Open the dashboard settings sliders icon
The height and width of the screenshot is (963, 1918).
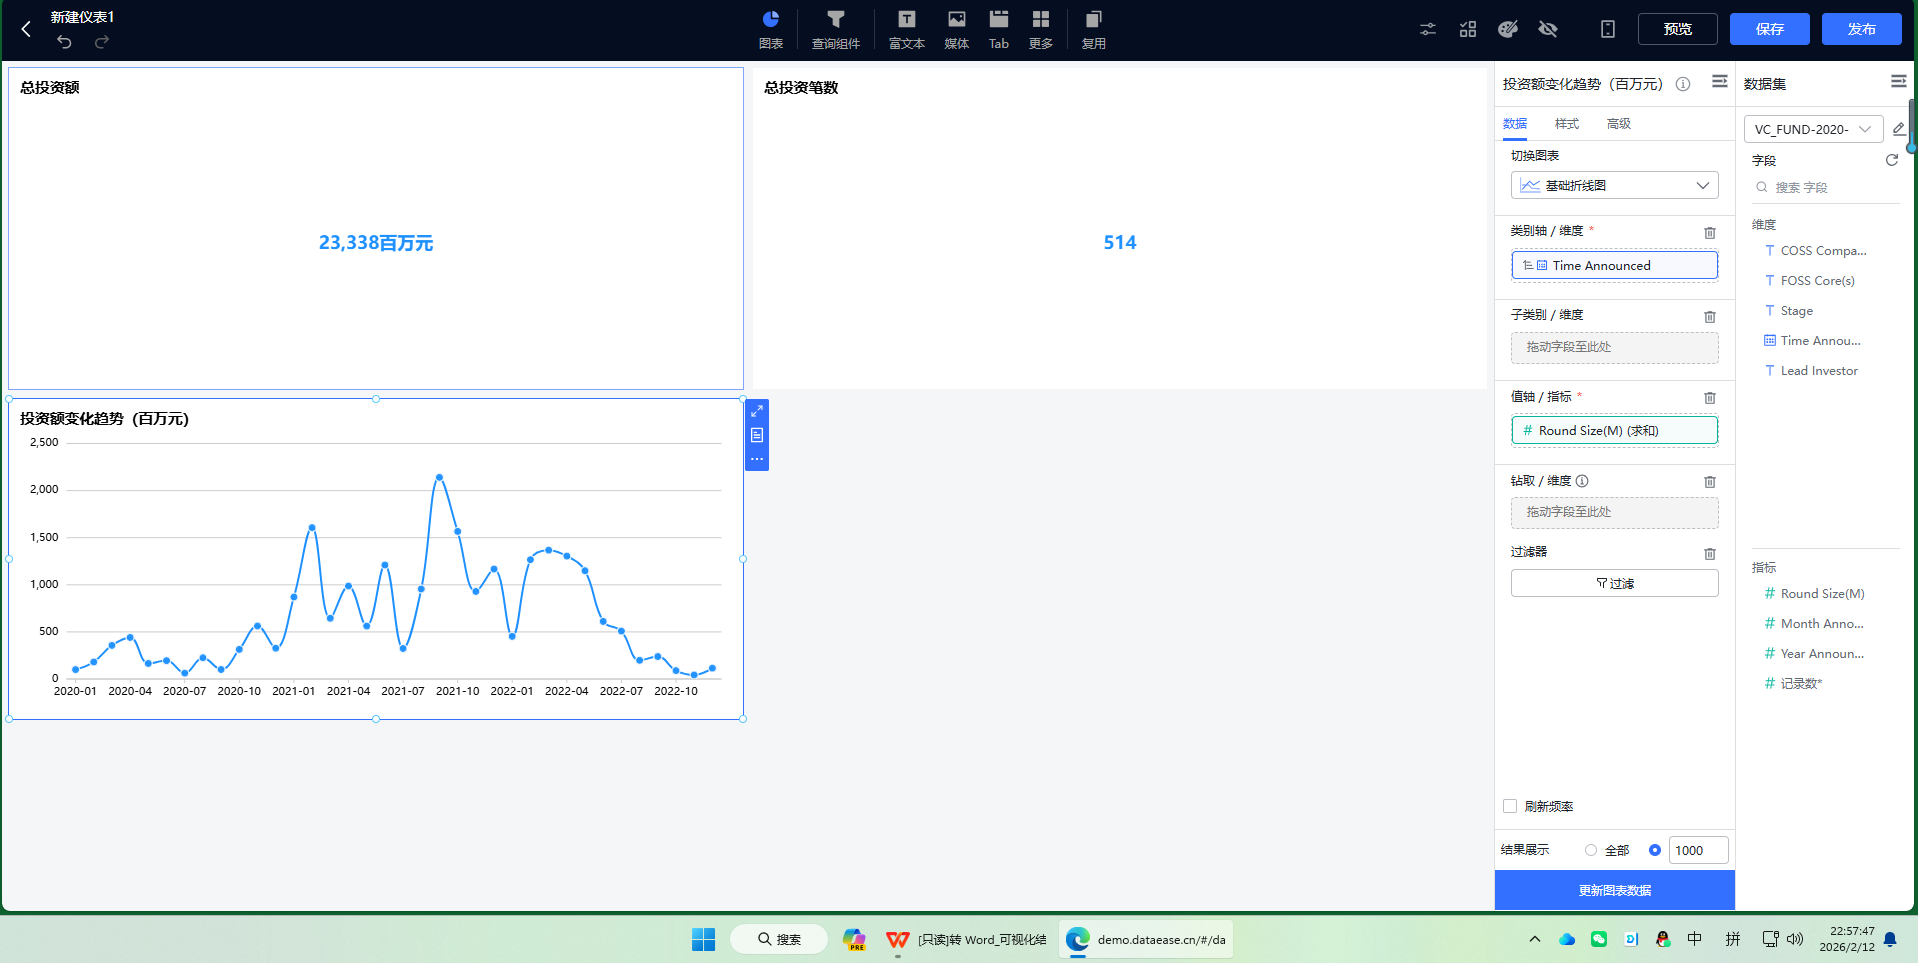(x=1428, y=29)
